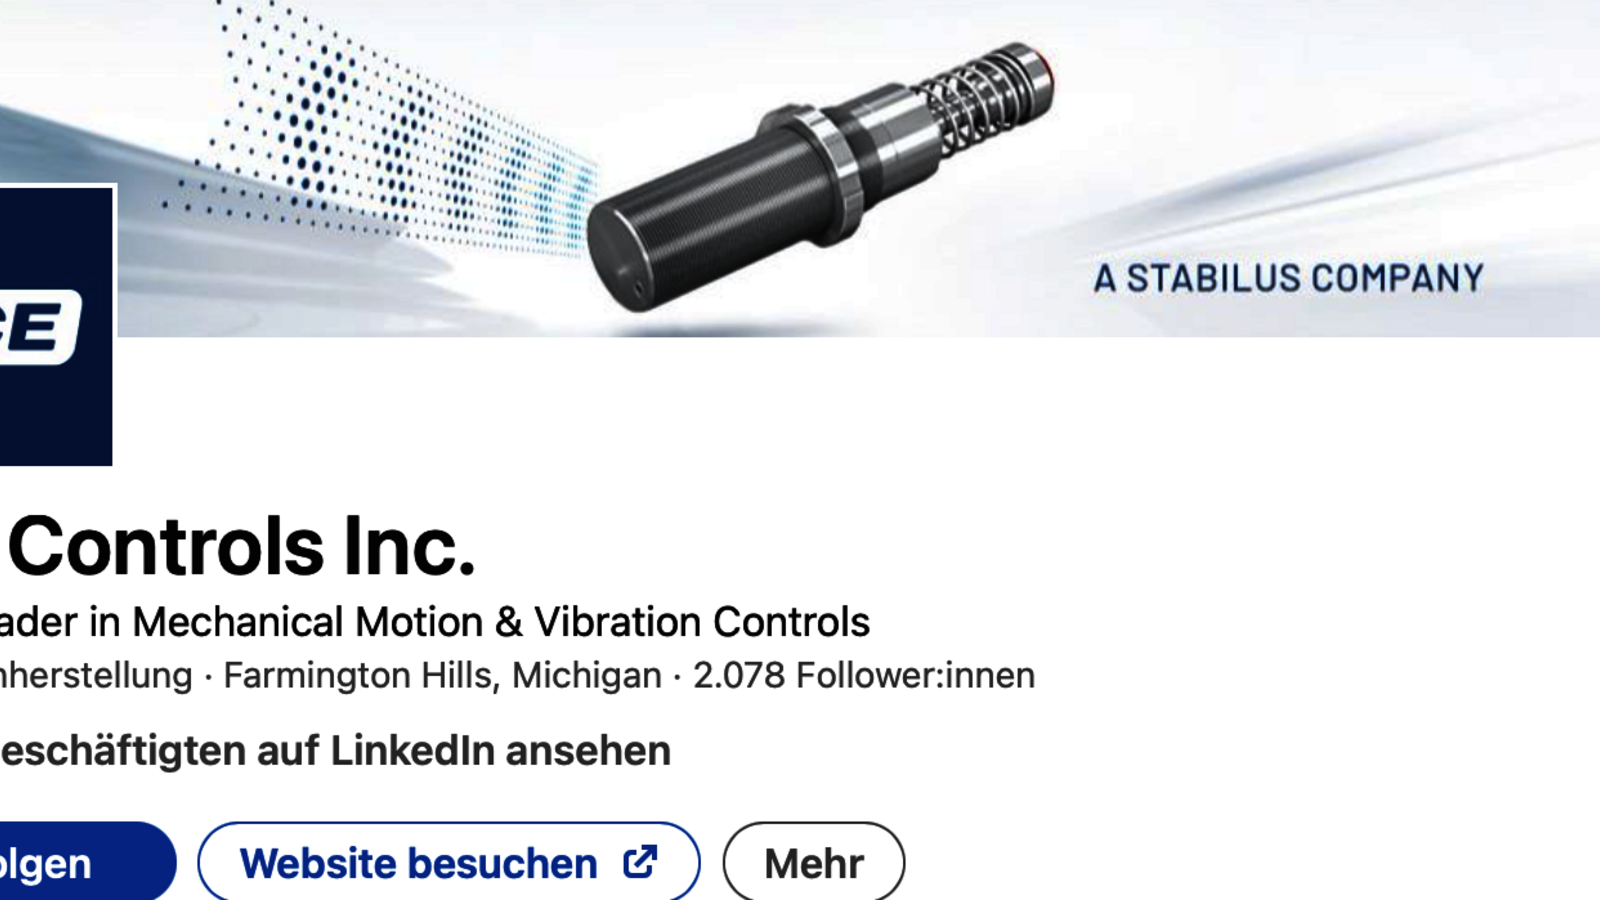The height and width of the screenshot is (900, 1600).
Task: Follow the company with the Folgen button
Action: pos(85,864)
